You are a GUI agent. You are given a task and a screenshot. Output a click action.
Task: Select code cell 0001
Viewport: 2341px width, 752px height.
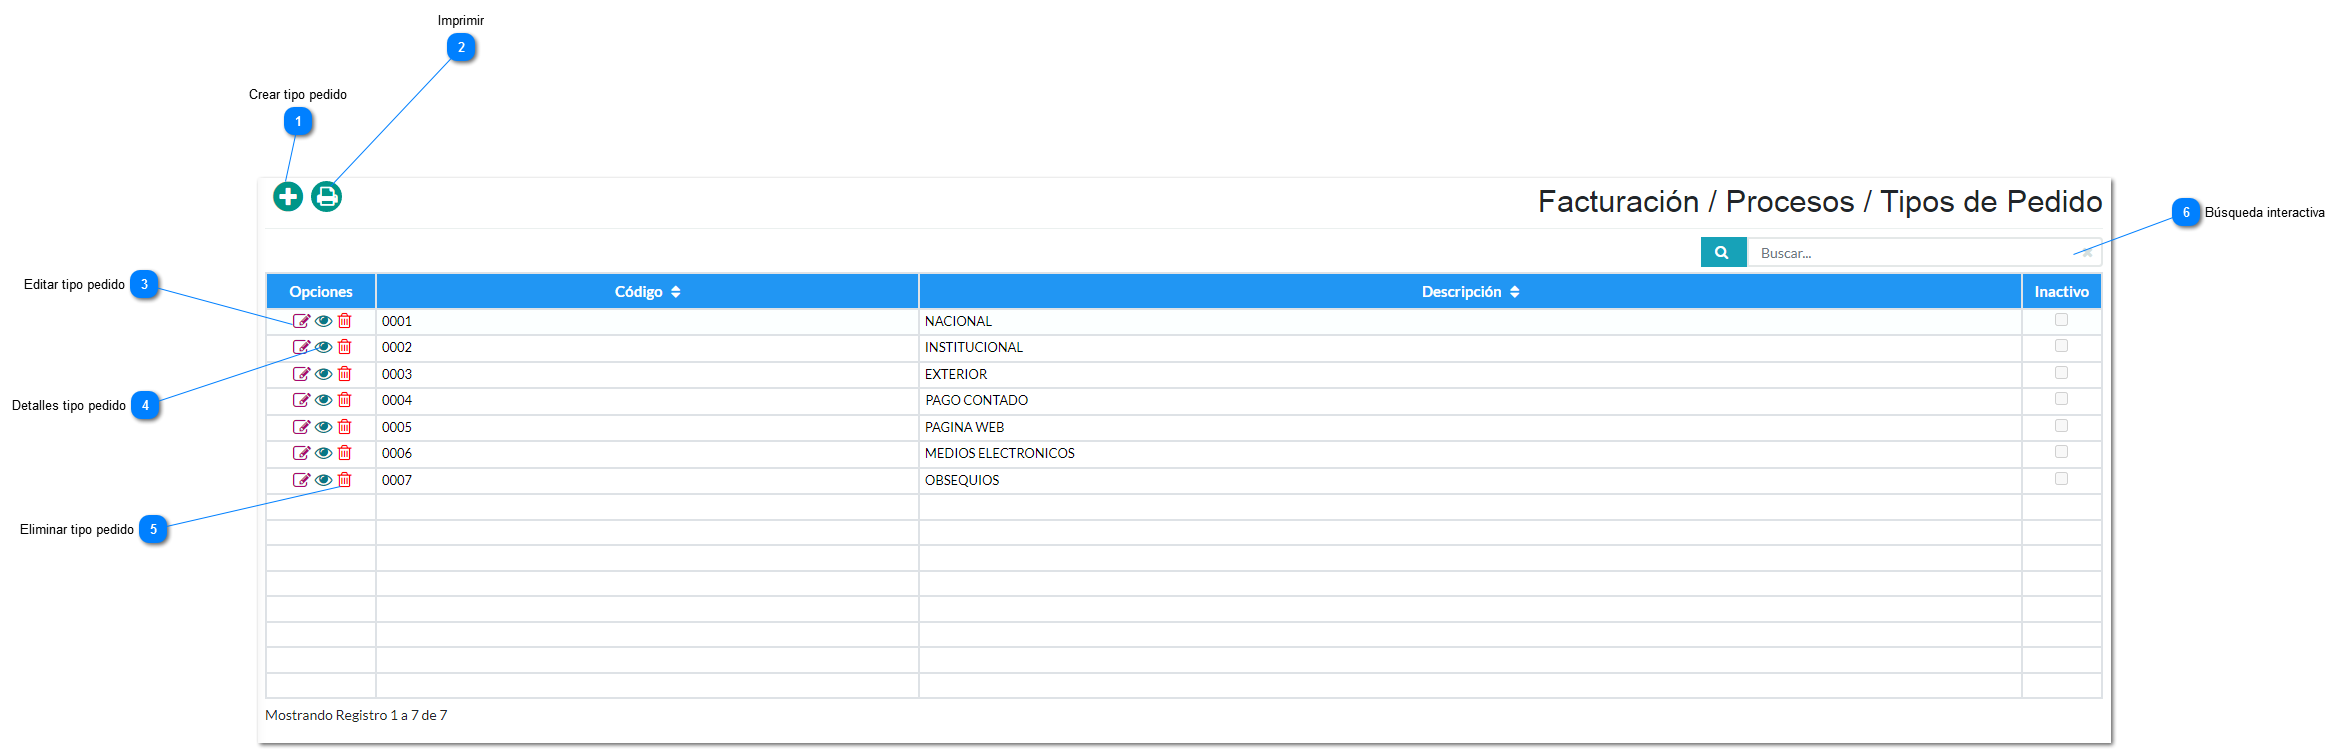pyautogui.click(x=647, y=321)
